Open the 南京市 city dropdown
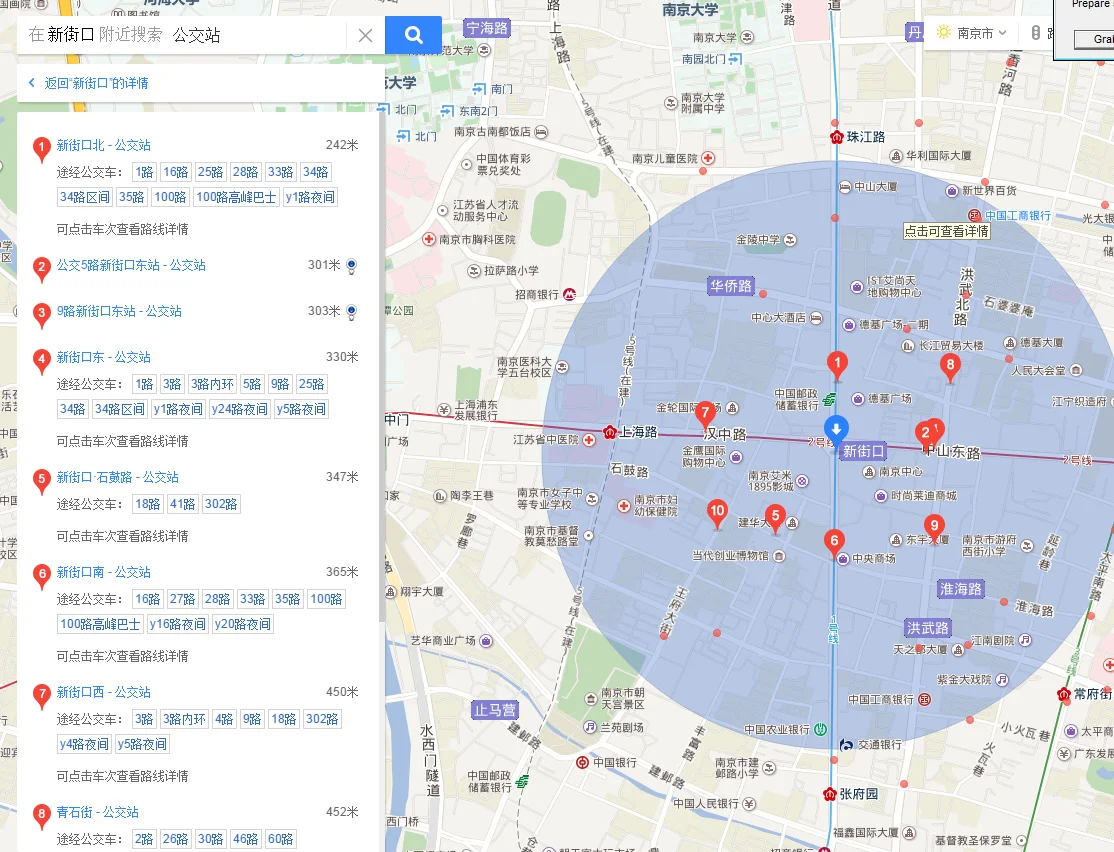This screenshot has height=852, width=1114. click(977, 32)
